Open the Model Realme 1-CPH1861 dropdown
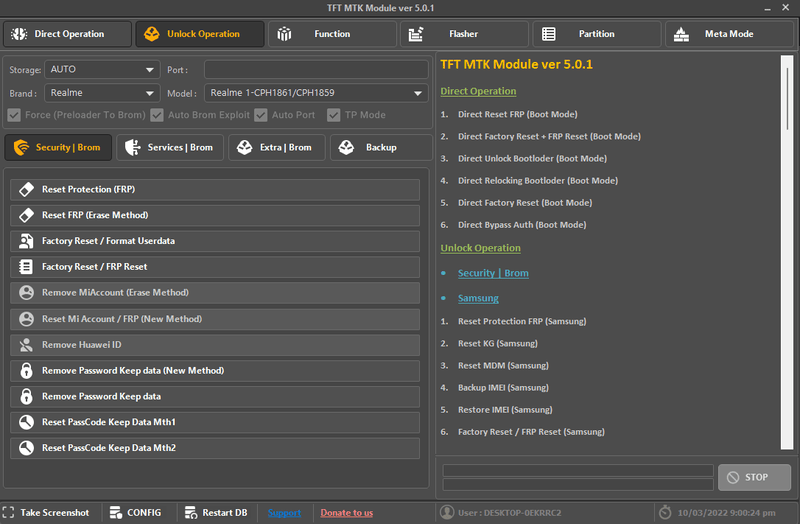 pyautogui.click(x=316, y=93)
